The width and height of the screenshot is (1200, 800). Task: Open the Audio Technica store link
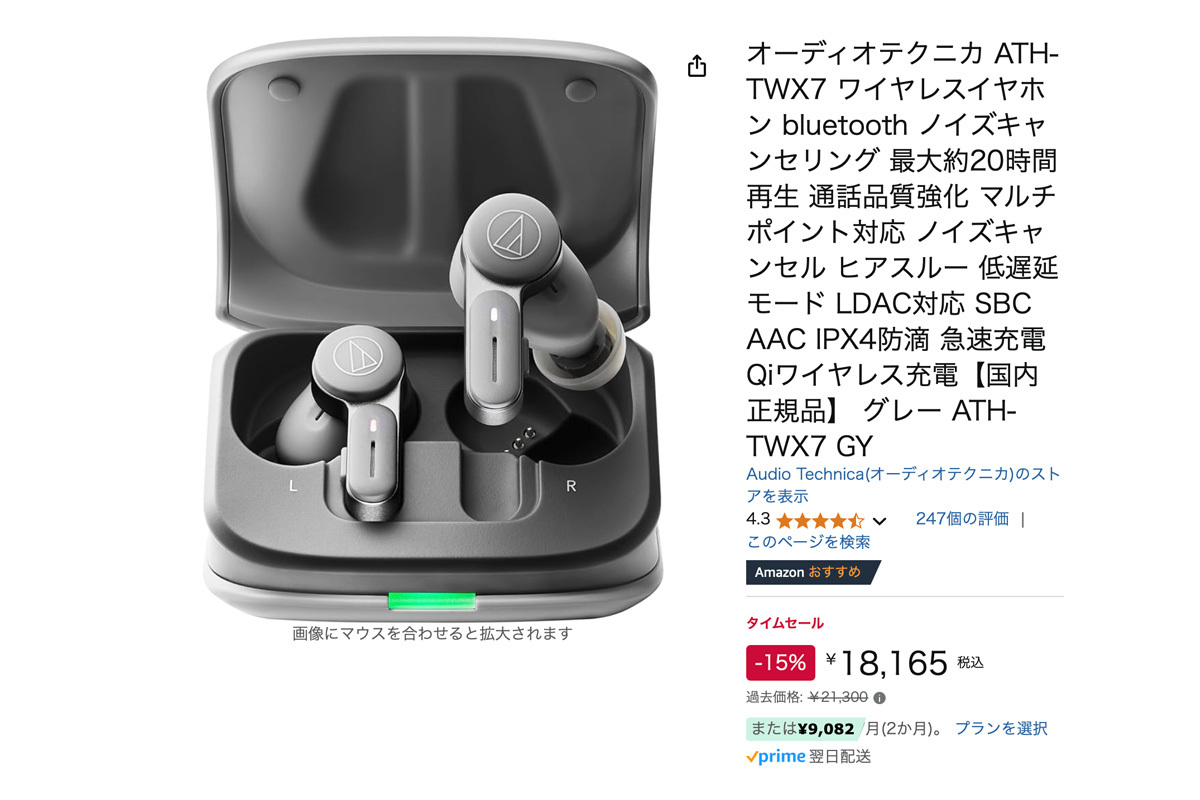point(903,485)
